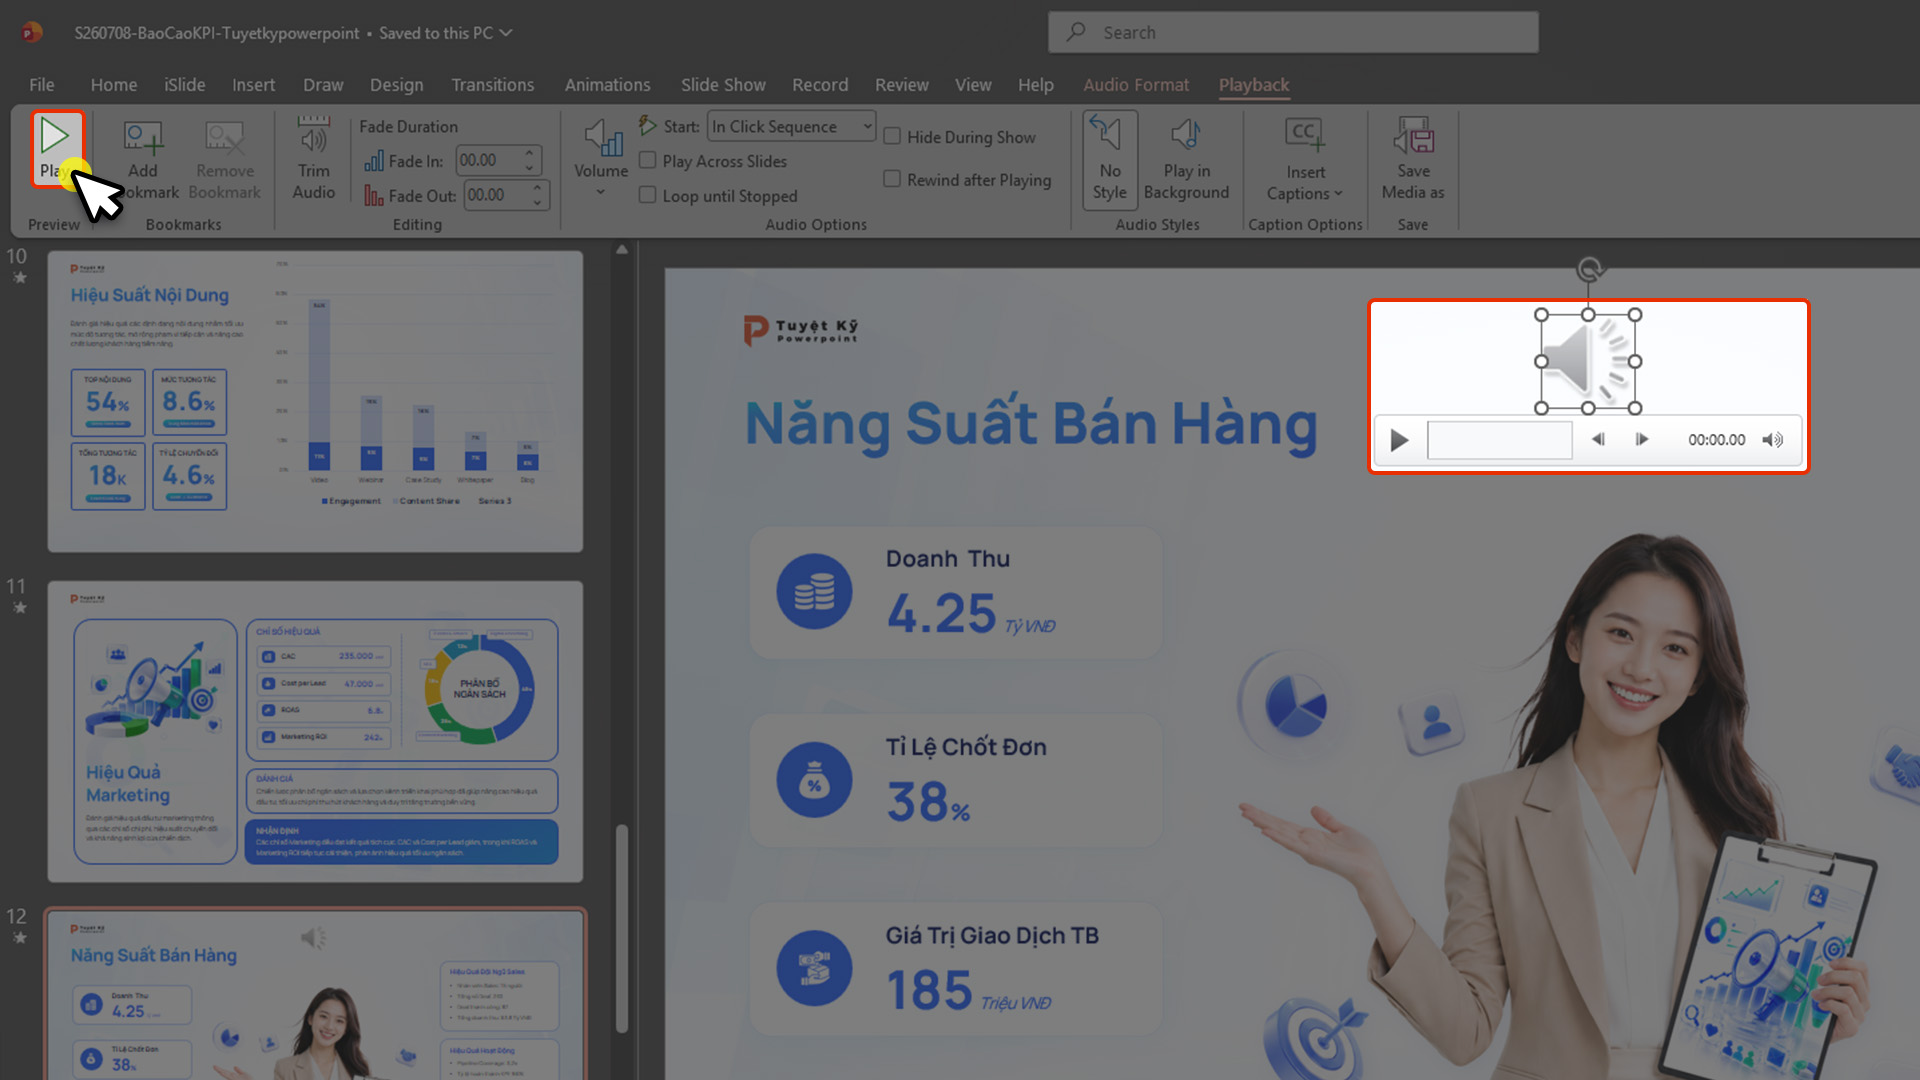
Task: Open the Transitions tab
Action: coord(493,85)
